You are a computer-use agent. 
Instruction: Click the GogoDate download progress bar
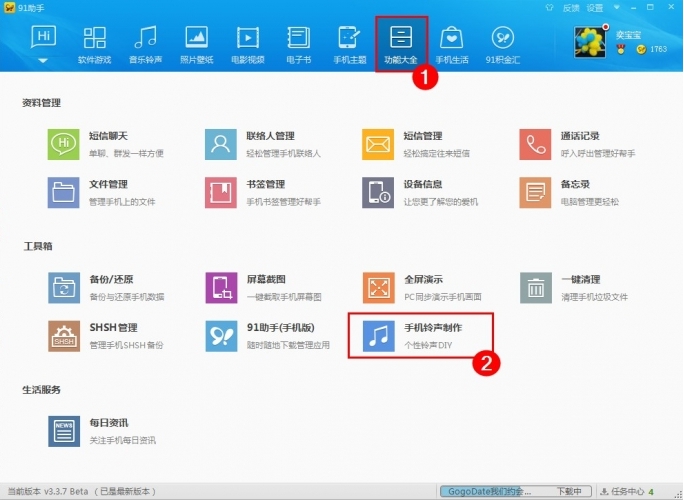(x=515, y=491)
